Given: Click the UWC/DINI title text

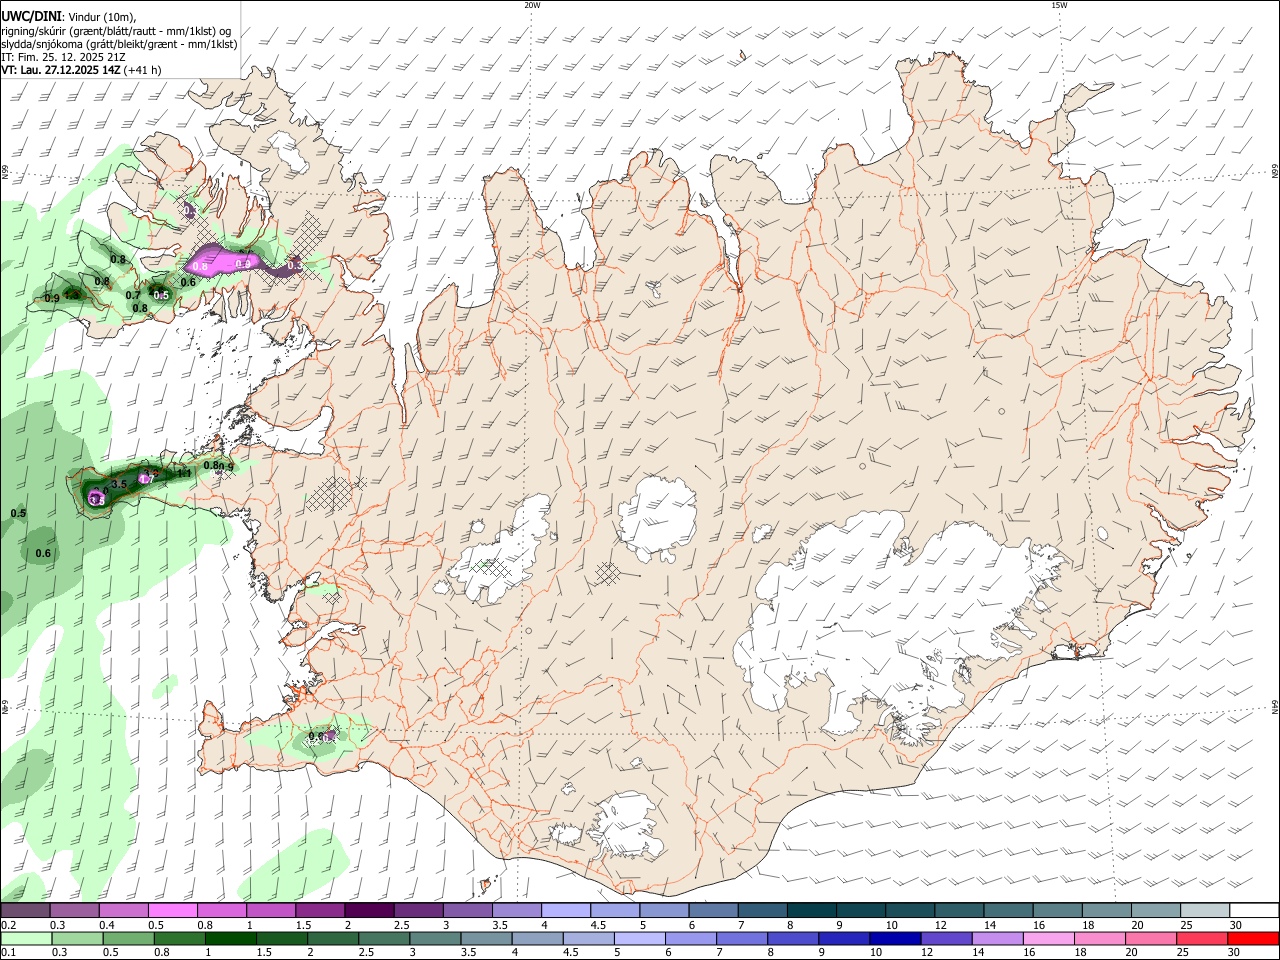Looking at the screenshot, I should pos(31,17).
